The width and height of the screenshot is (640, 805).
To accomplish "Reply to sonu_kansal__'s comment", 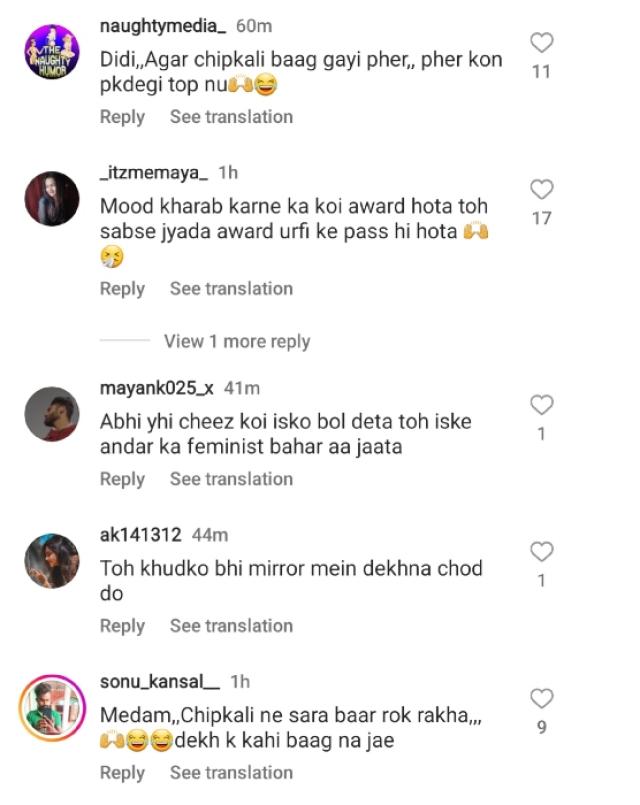I will click(x=122, y=773).
